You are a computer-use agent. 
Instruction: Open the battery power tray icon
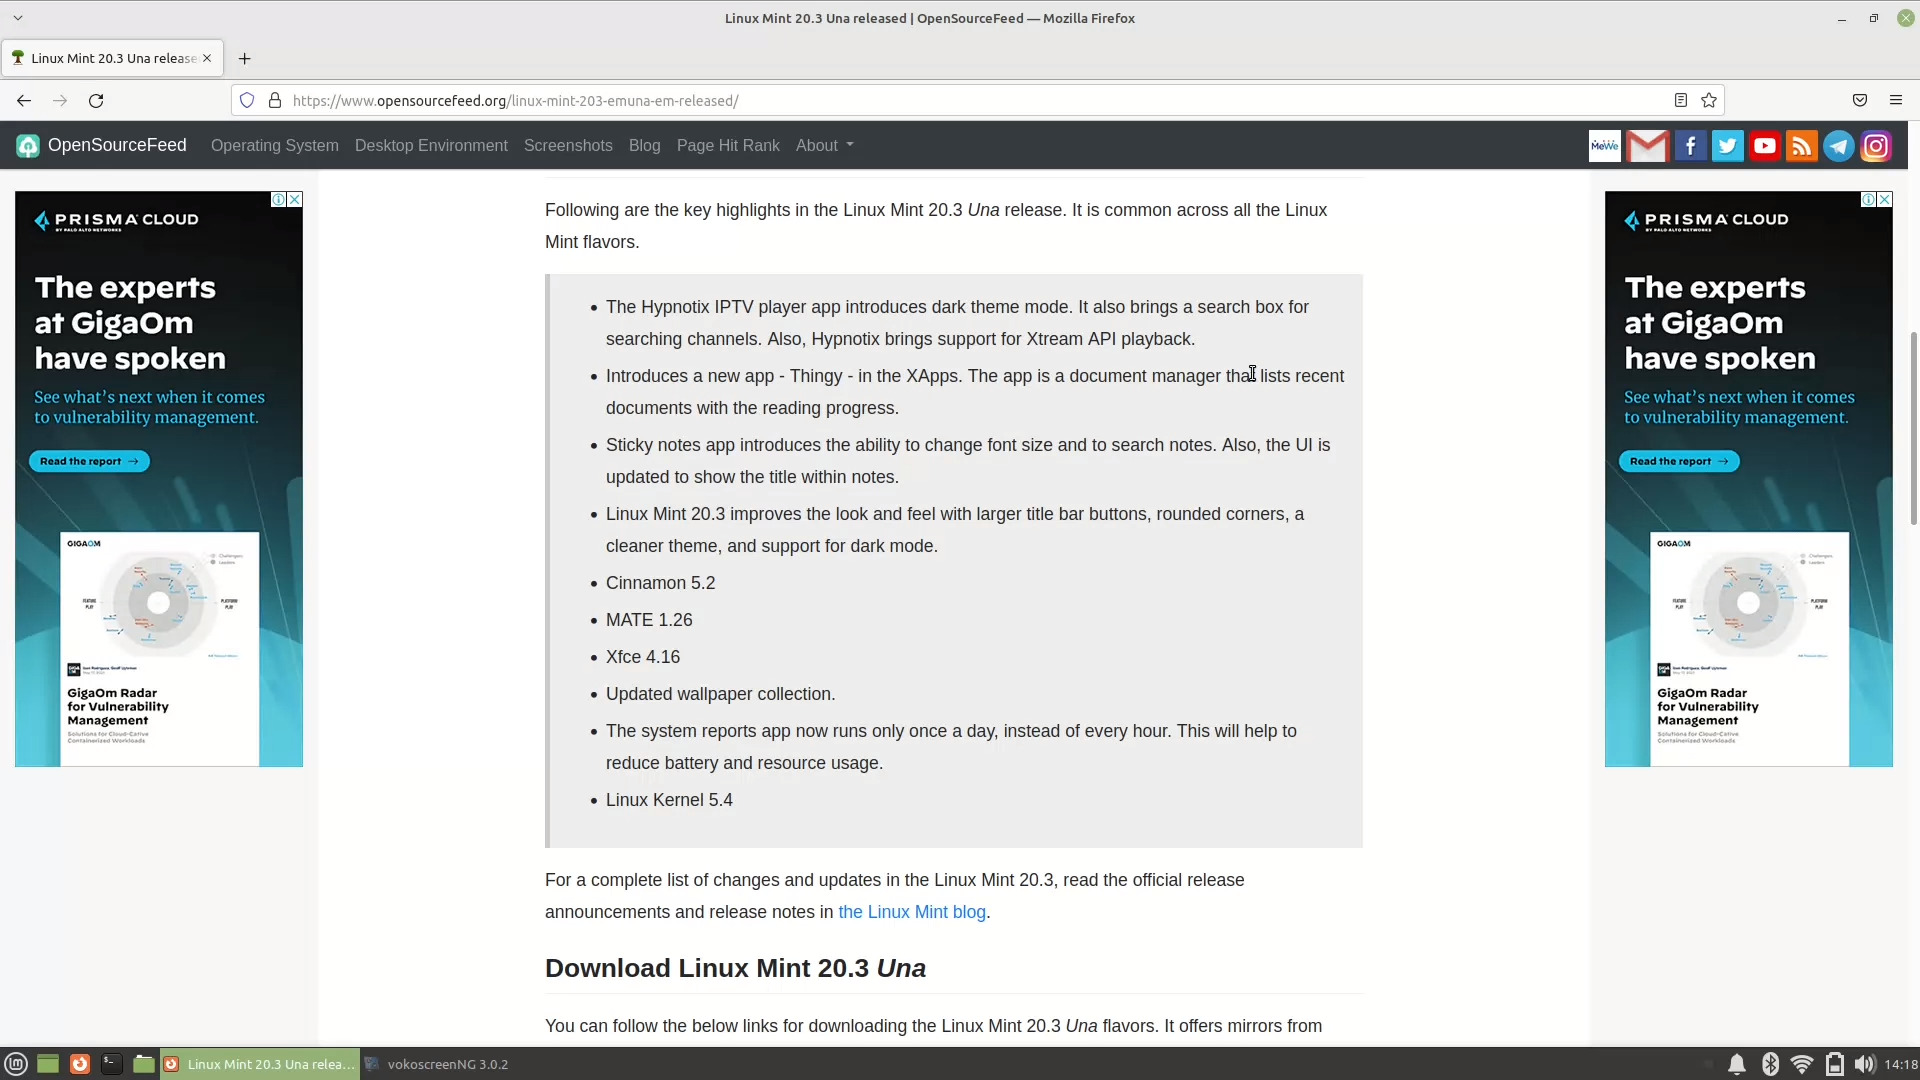point(1834,1064)
